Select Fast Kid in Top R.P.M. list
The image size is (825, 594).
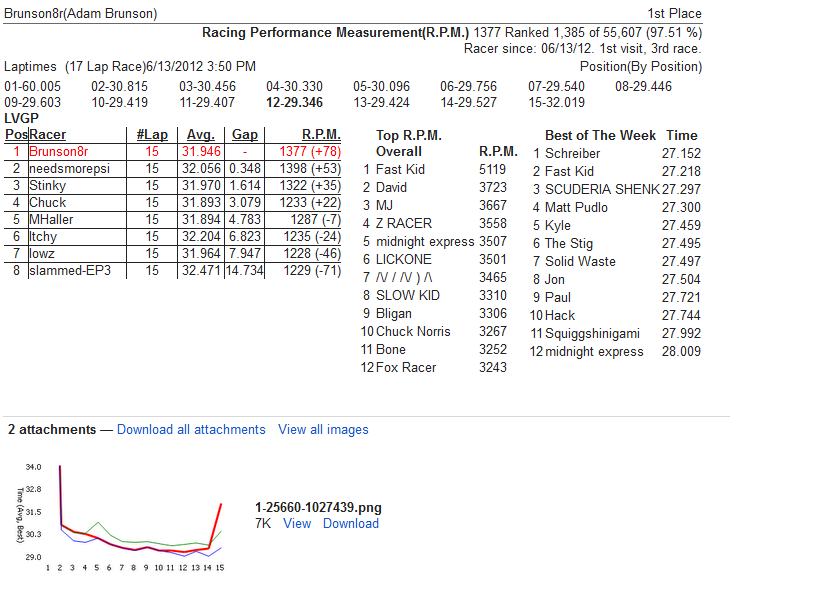pyautogui.click(x=400, y=169)
